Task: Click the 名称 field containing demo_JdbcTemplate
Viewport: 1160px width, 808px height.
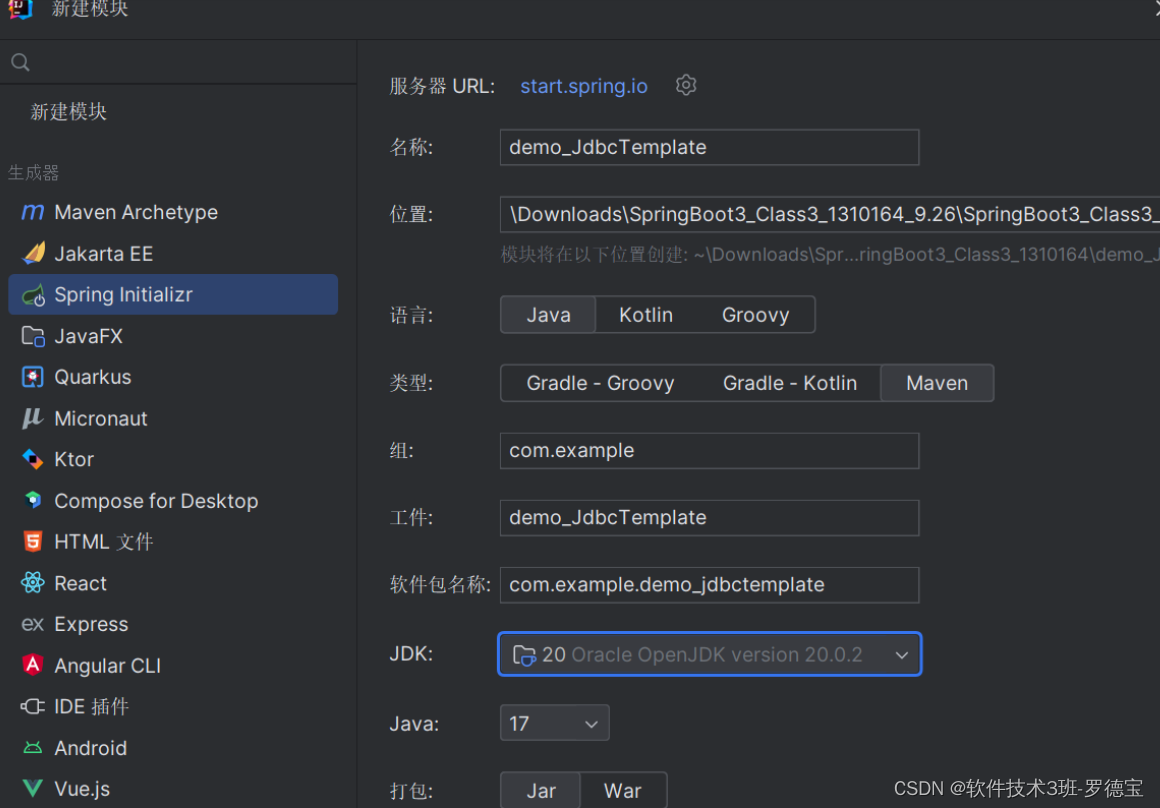Action: pos(709,147)
